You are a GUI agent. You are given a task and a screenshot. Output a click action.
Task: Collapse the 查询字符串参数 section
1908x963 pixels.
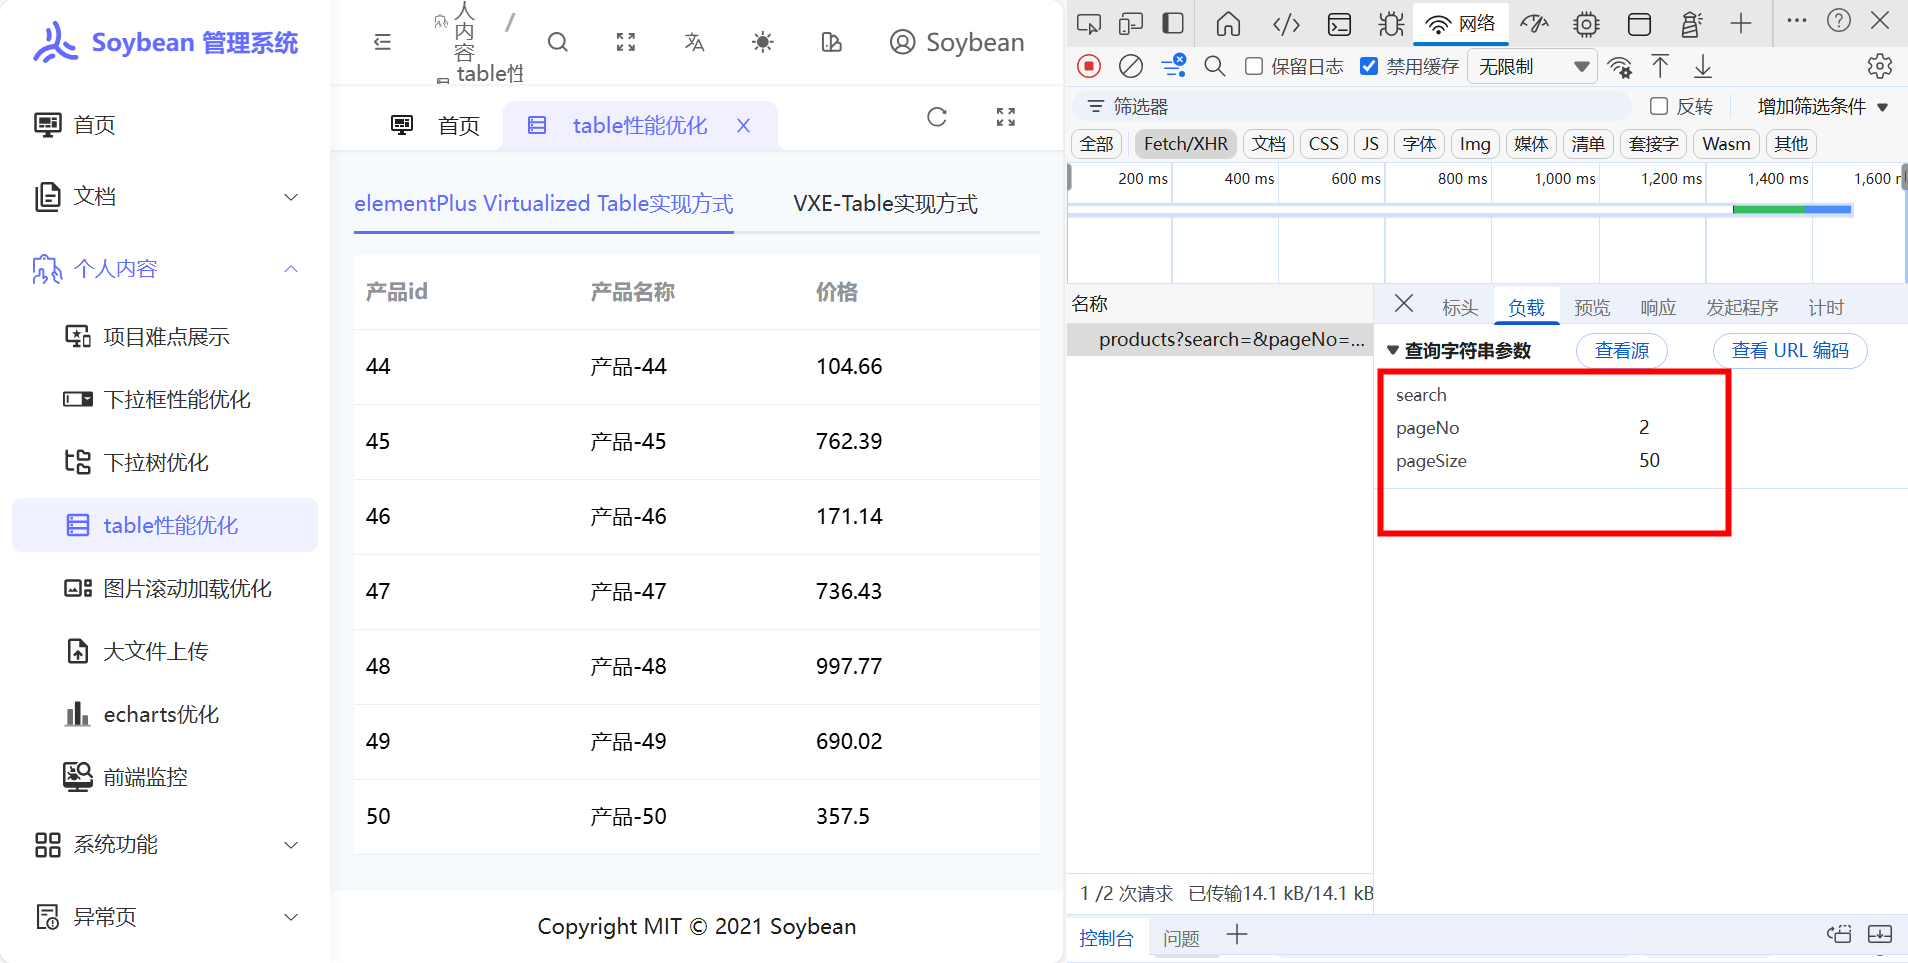tap(1393, 351)
